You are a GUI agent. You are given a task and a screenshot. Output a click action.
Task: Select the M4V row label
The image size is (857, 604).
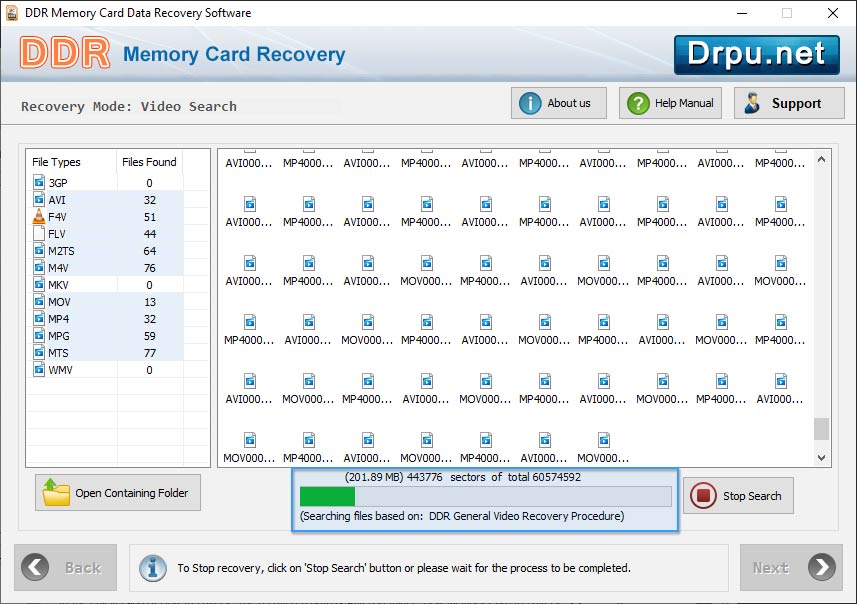coord(58,268)
